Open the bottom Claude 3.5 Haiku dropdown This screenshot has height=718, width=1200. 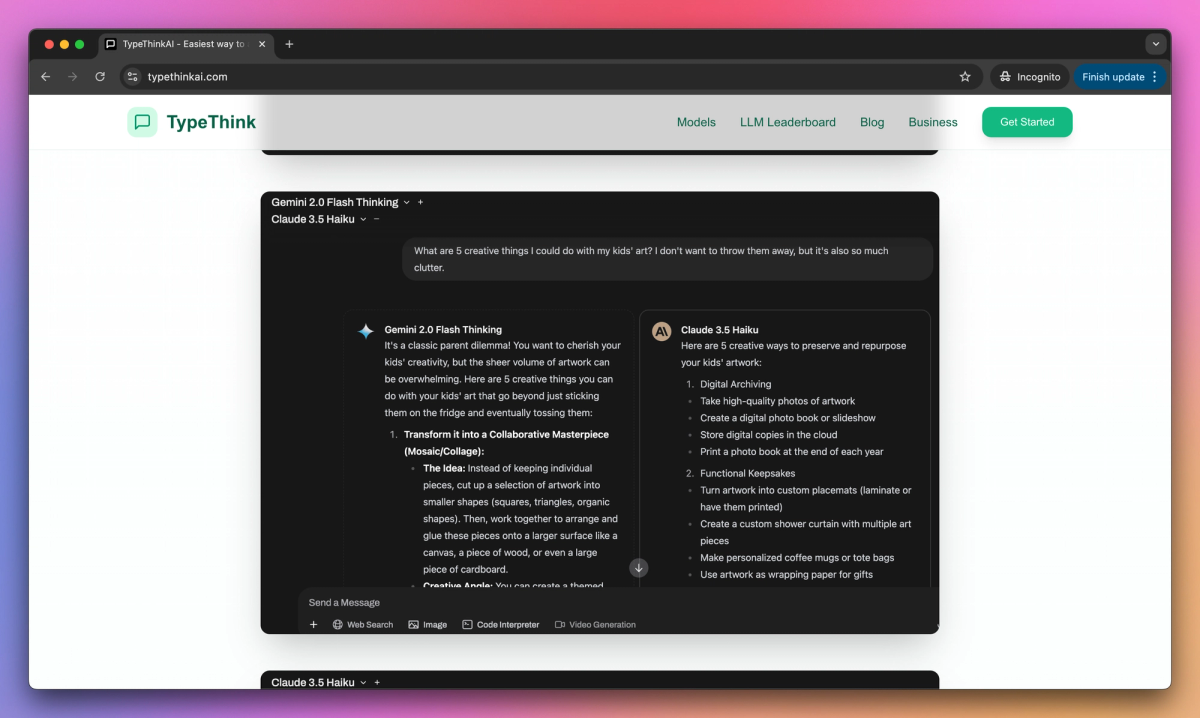(x=363, y=682)
